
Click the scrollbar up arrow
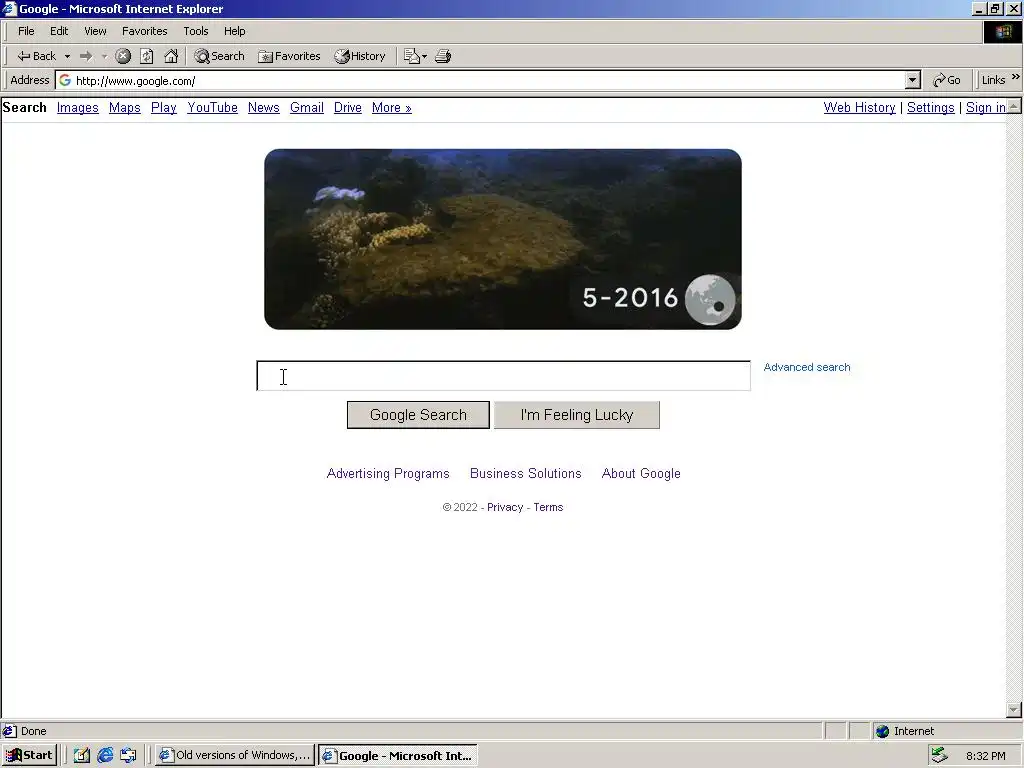pos(1014,105)
